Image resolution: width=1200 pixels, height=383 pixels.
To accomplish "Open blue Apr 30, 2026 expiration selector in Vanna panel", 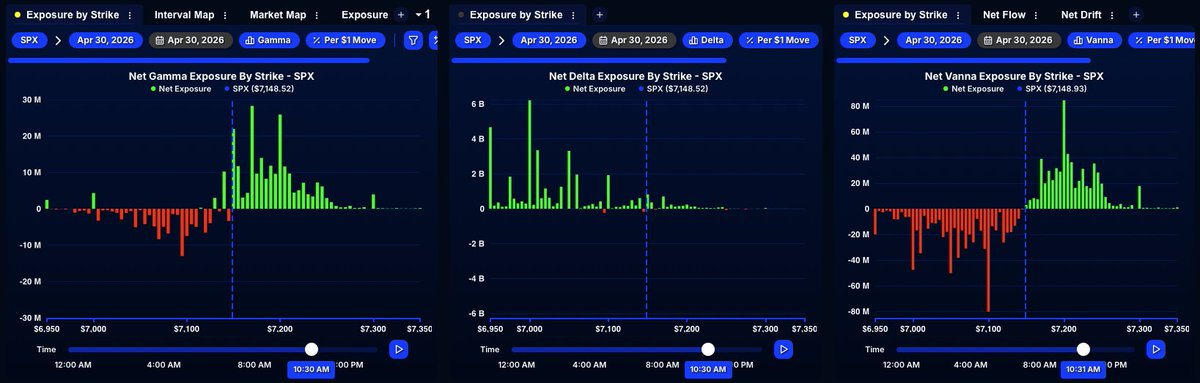I will click(x=934, y=40).
